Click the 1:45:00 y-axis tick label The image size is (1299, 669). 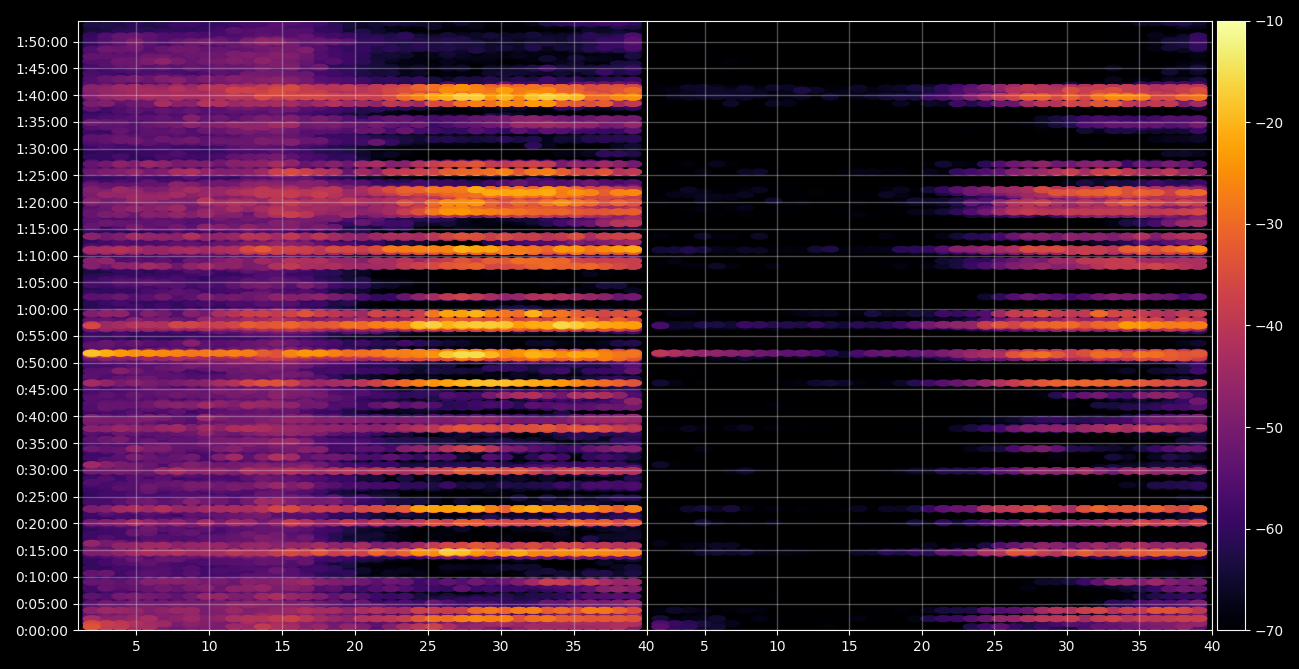point(41,69)
